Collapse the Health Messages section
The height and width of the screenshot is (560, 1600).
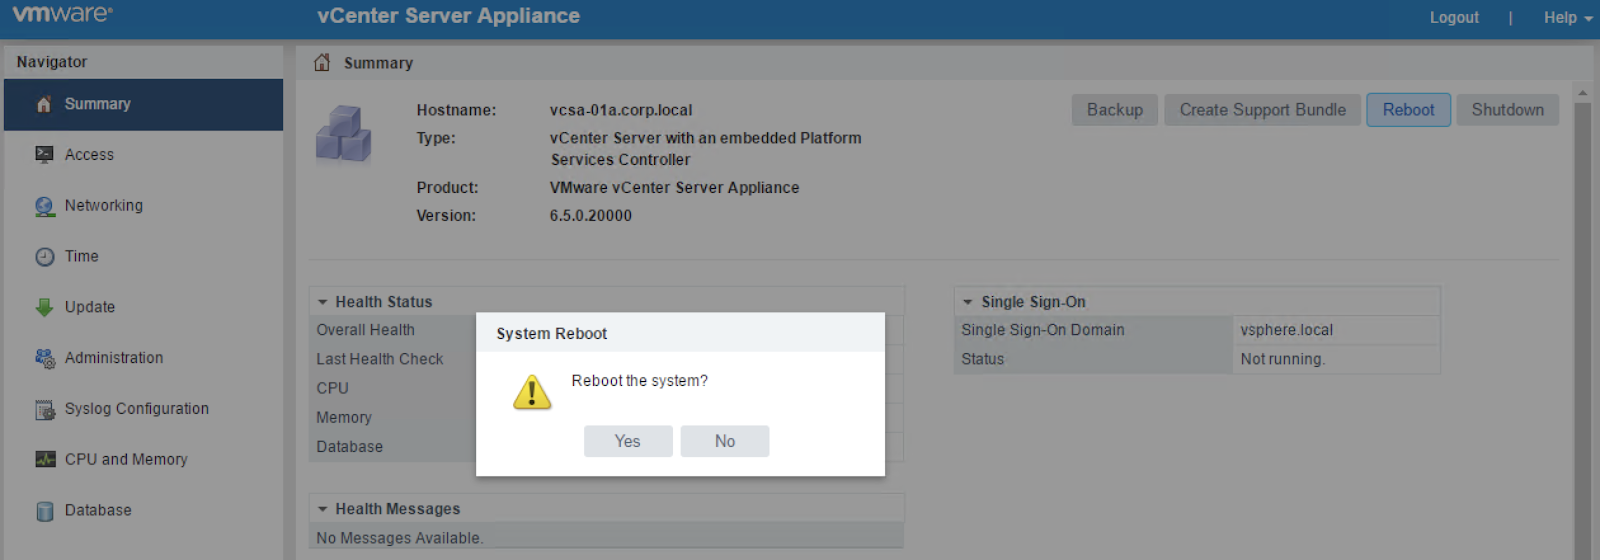(323, 509)
